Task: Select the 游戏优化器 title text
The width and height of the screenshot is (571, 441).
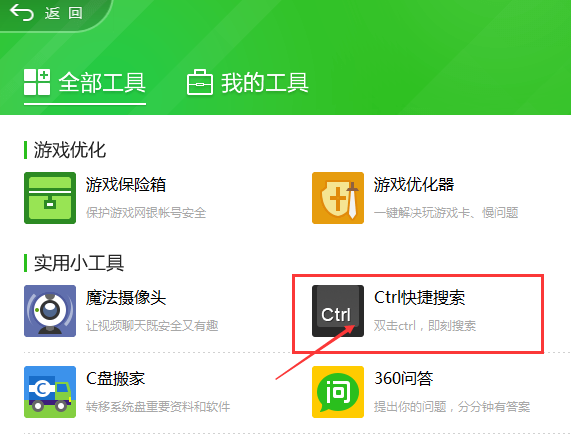Action: pyautogui.click(x=414, y=185)
